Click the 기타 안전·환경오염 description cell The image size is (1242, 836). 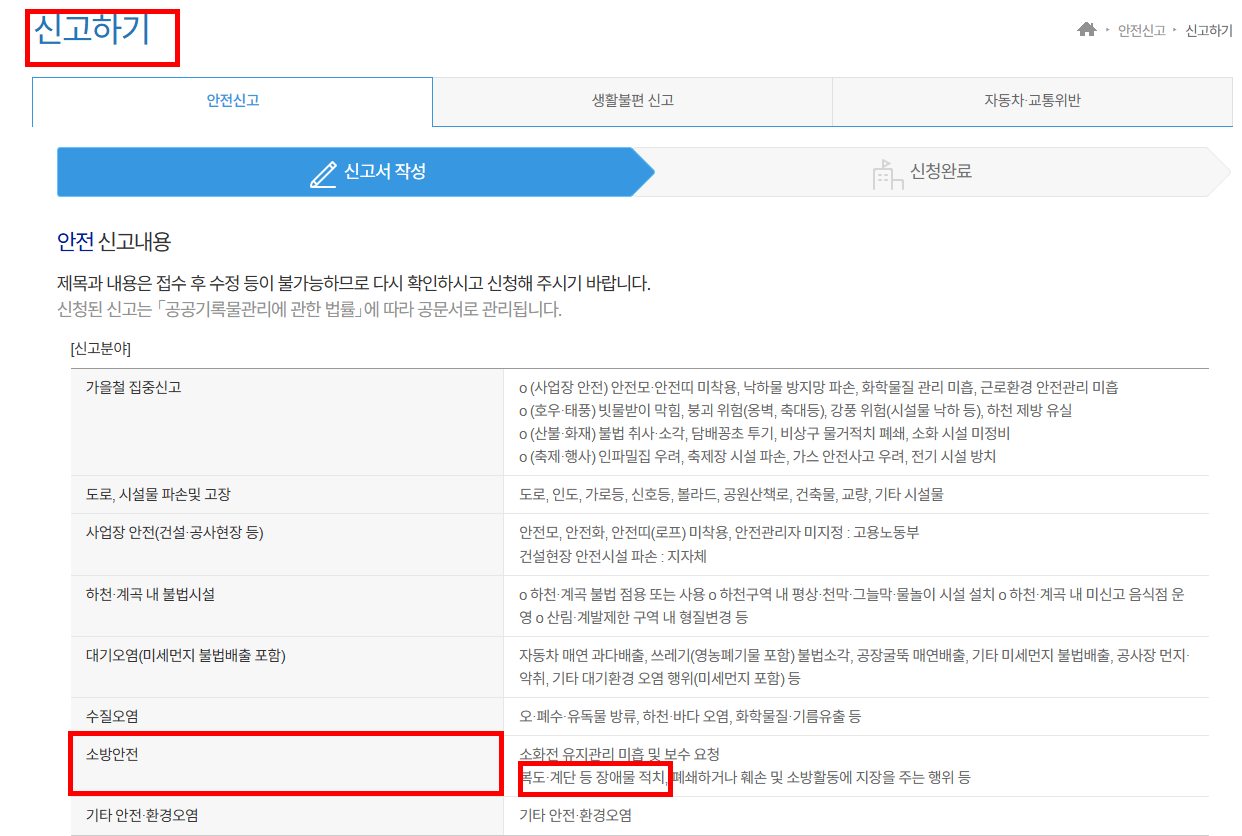857,816
